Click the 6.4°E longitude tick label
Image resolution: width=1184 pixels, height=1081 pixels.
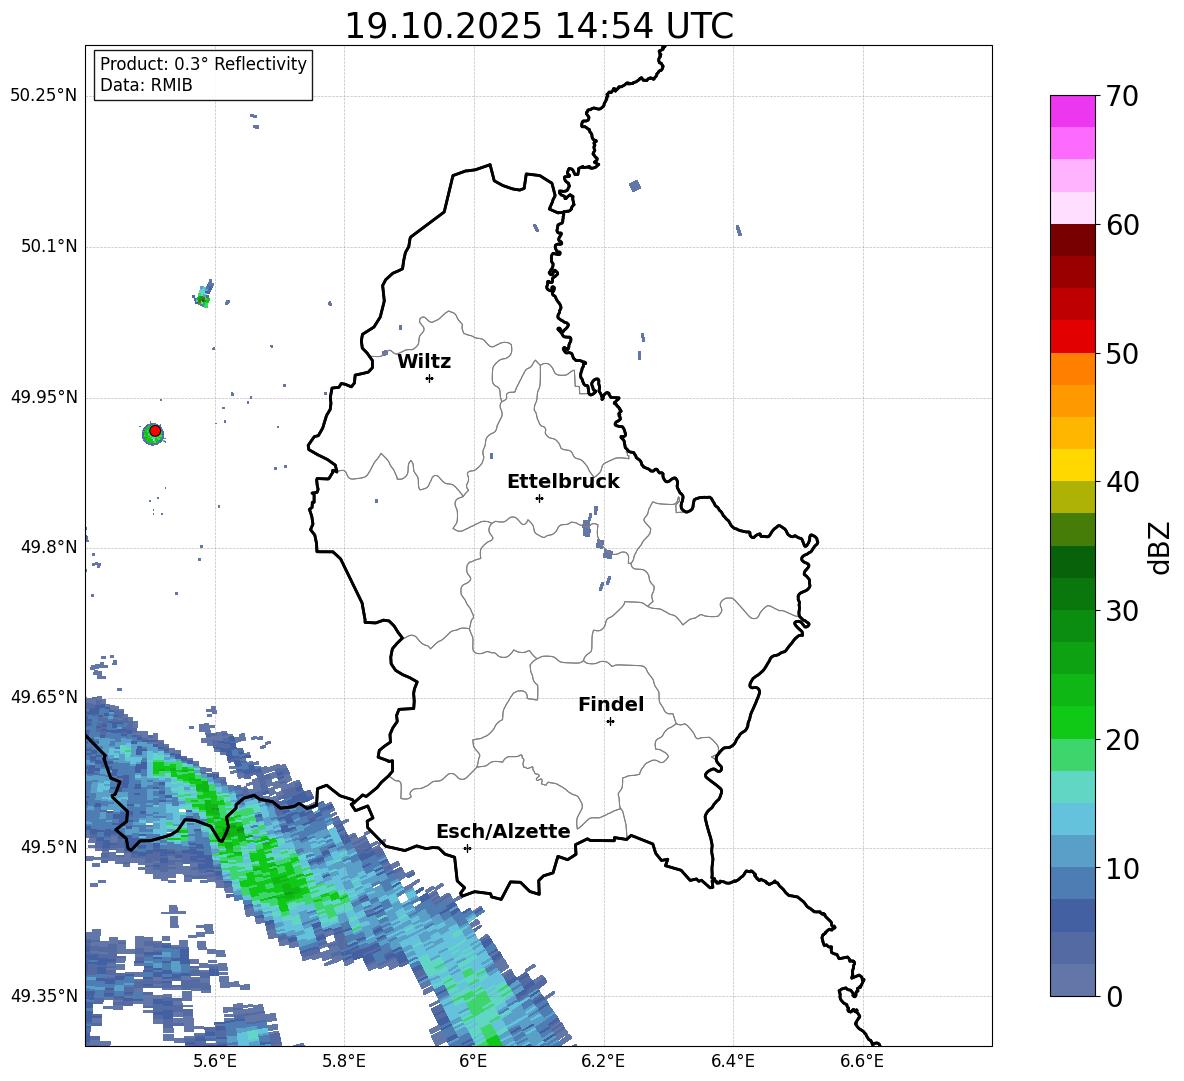pyautogui.click(x=732, y=1061)
